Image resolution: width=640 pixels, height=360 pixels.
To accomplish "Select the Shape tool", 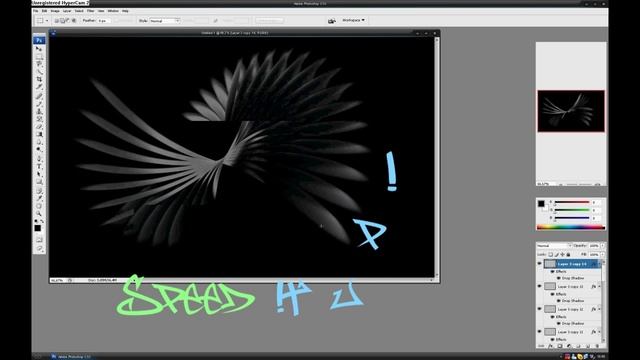I will 39,182.
